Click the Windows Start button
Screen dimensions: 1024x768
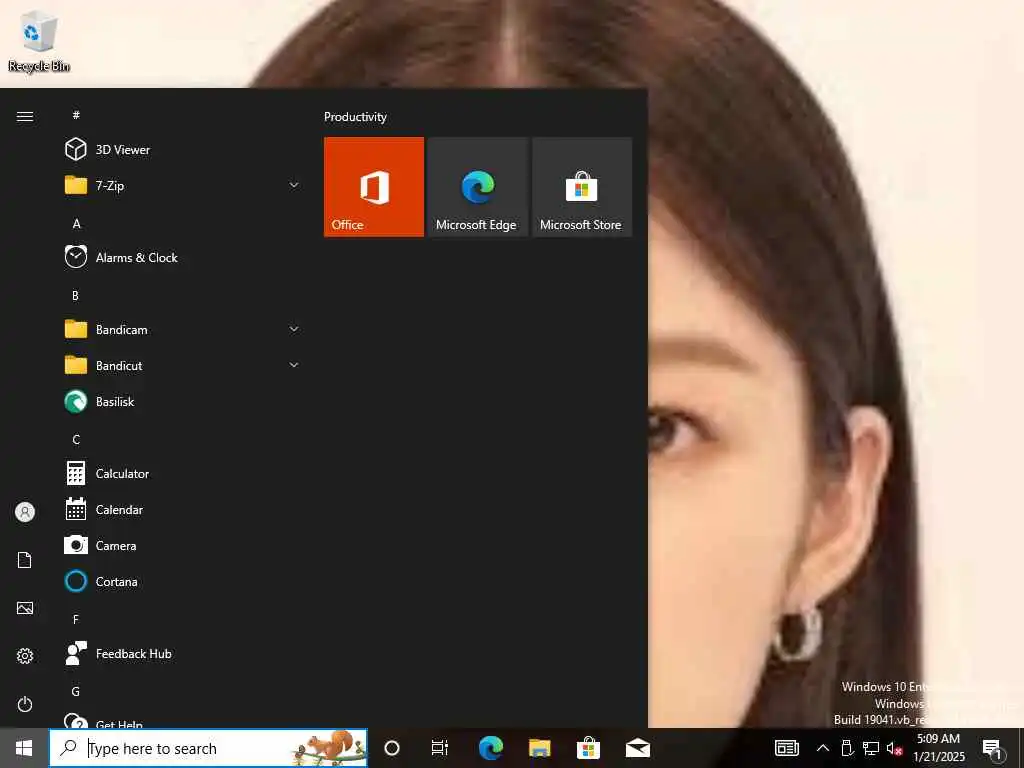24,748
